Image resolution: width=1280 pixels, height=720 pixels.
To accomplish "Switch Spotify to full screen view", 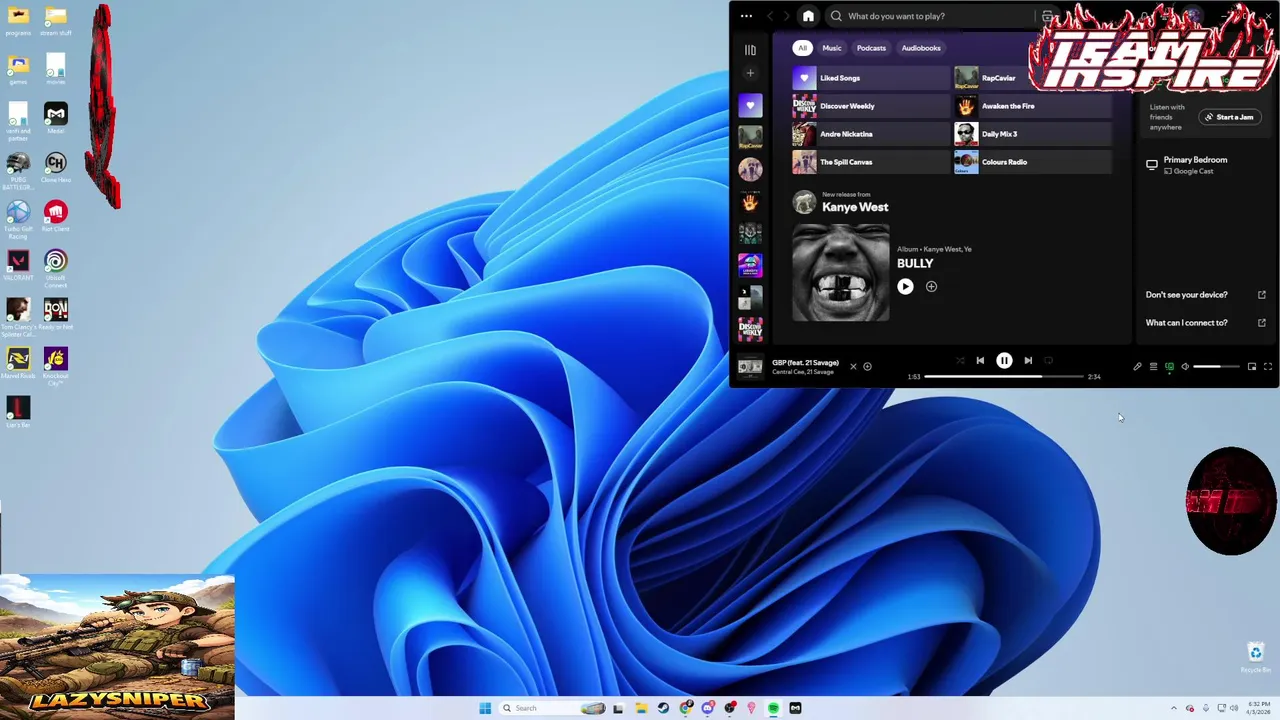I will 1268,367.
